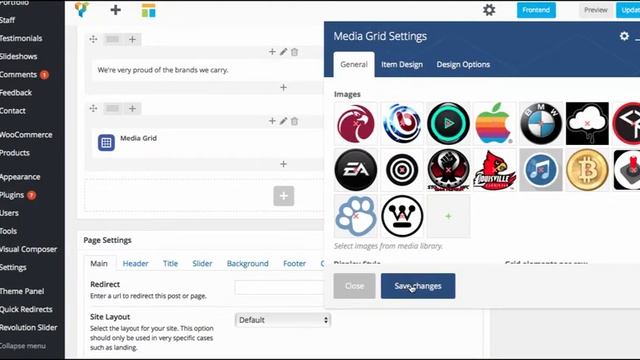The image size is (640, 360).
Task: Open the Title page settings tab
Action: click(x=171, y=264)
